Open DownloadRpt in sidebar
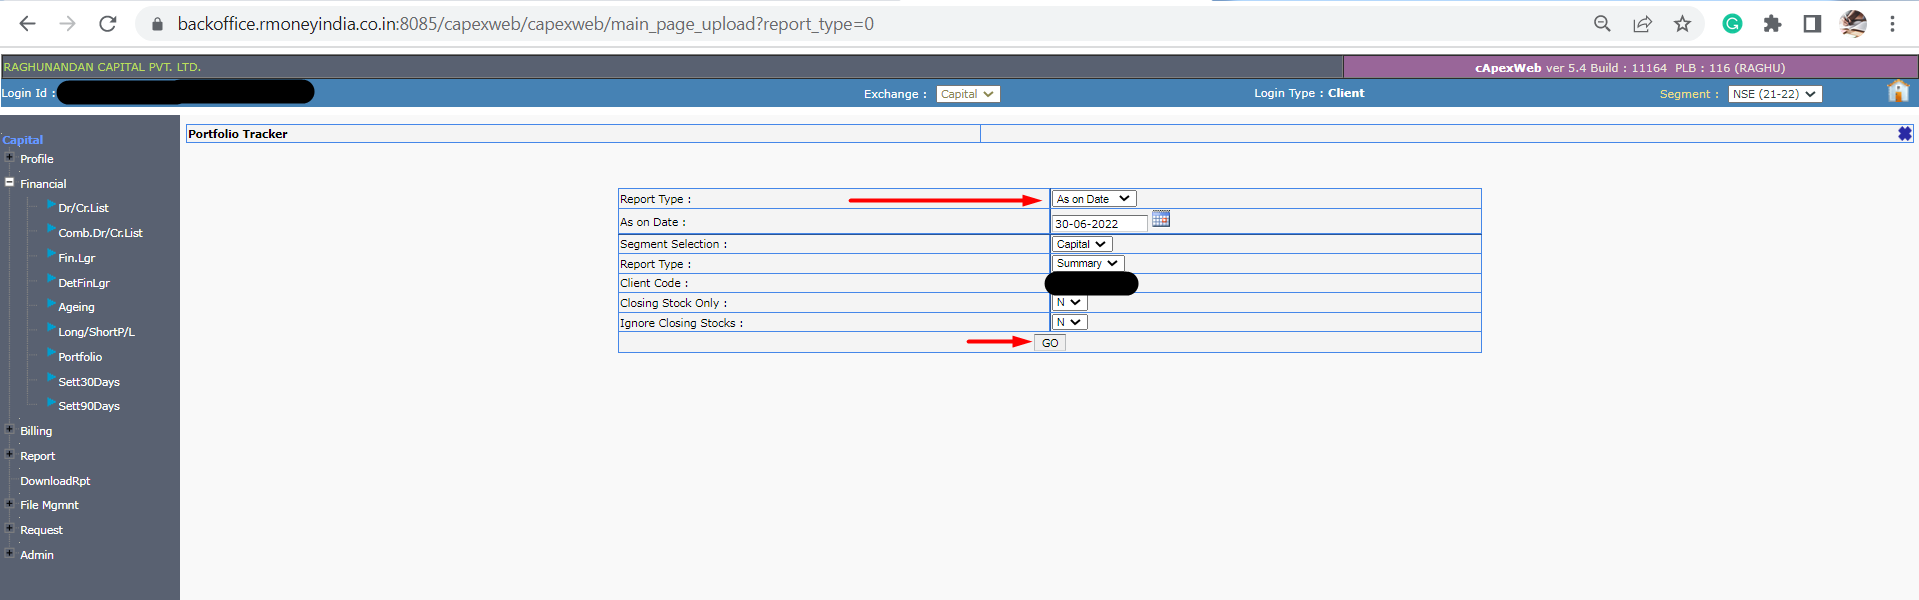 (x=55, y=481)
